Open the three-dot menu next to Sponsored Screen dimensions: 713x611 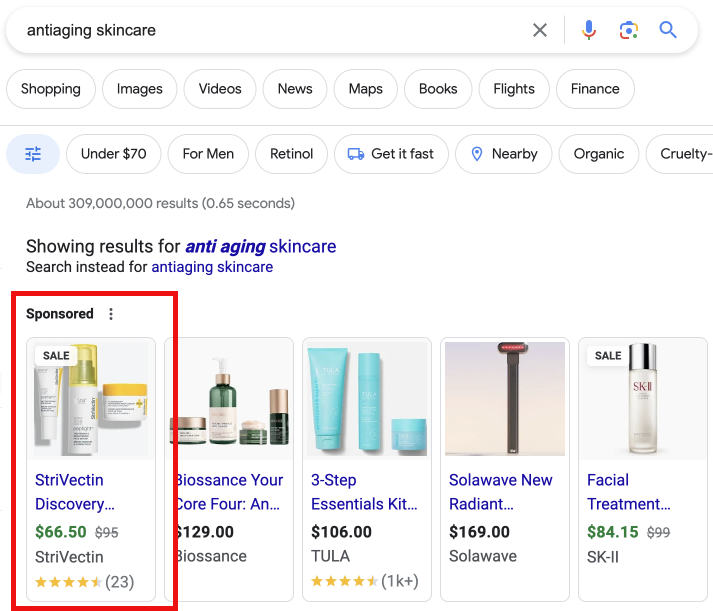[x=111, y=314]
